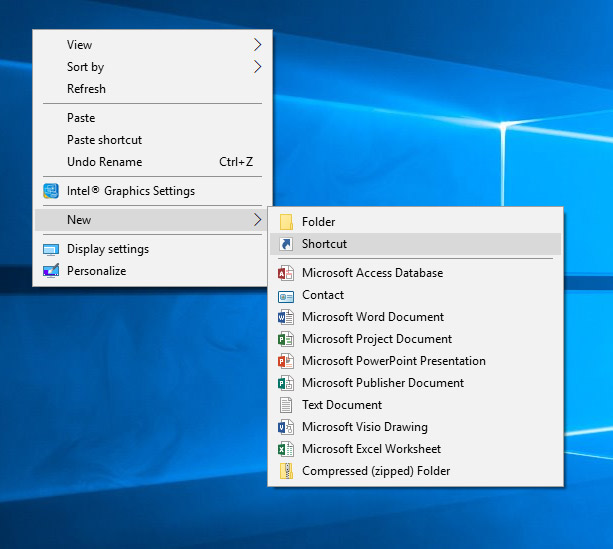Create a Microsoft Publisher Document
The height and width of the screenshot is (549, 613).
pos(416,383)
